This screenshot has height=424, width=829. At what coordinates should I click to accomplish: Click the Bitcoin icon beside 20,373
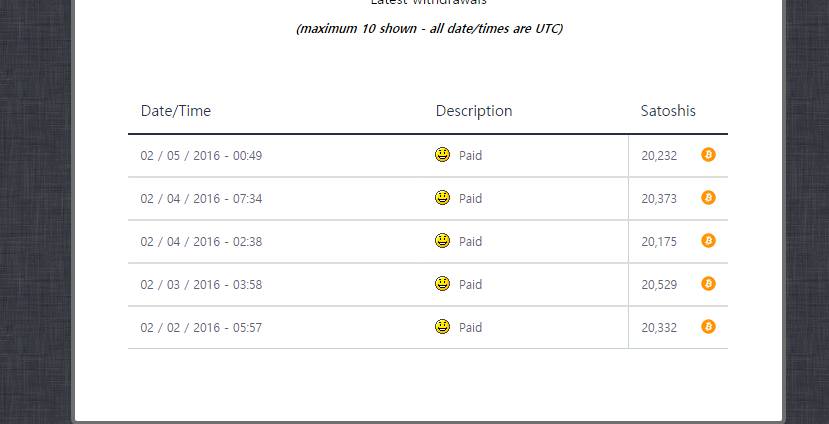pyautogui.click(x=708, y=198)
